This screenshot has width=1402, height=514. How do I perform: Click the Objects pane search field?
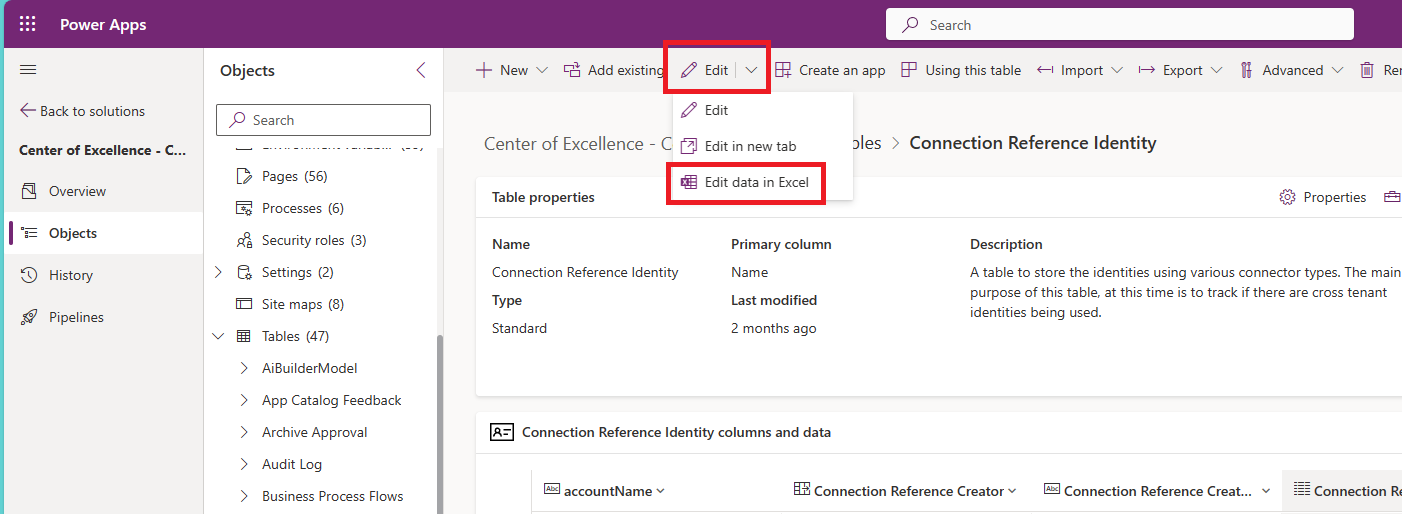coord(323,120)
